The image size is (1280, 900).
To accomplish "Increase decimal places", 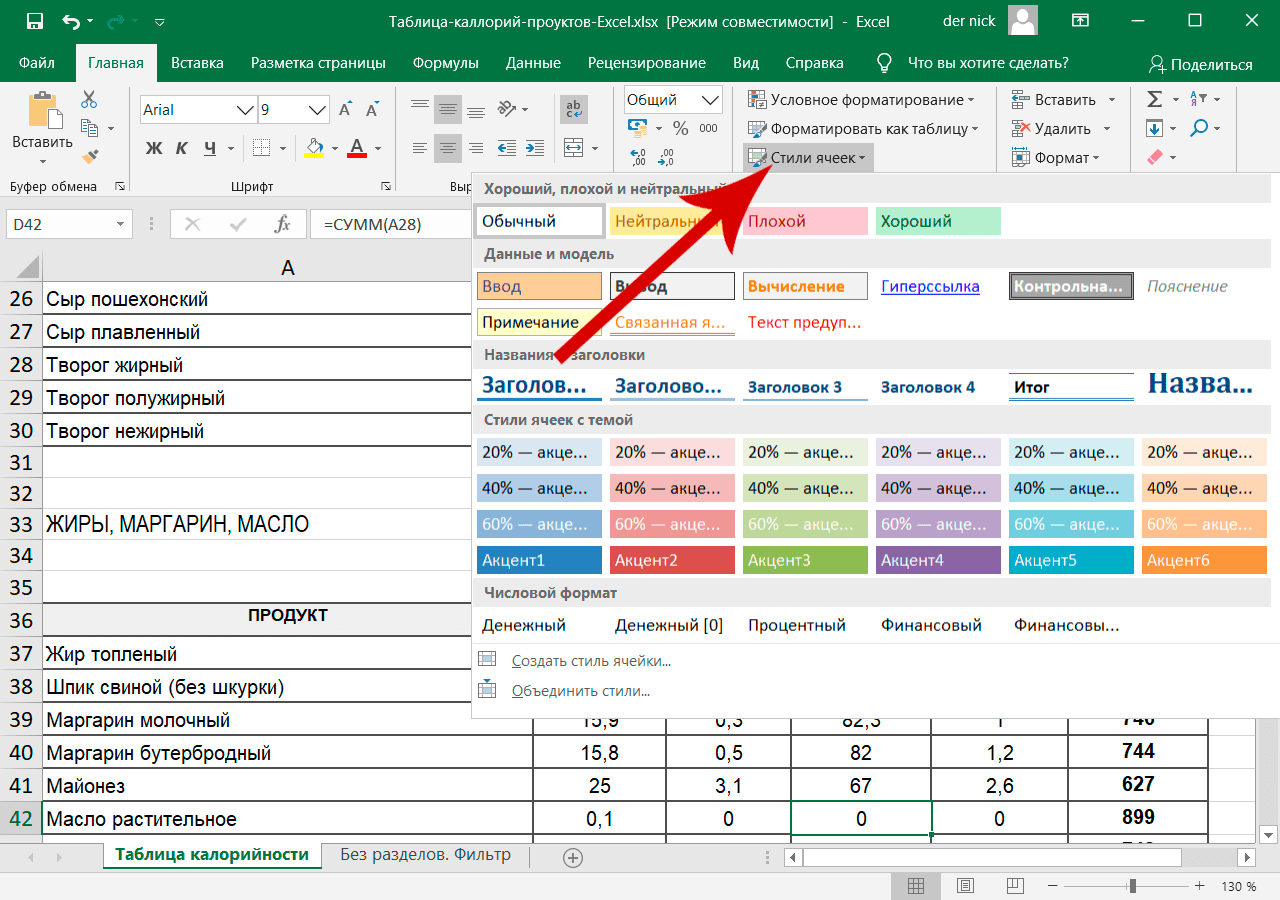I will [638, 157].
